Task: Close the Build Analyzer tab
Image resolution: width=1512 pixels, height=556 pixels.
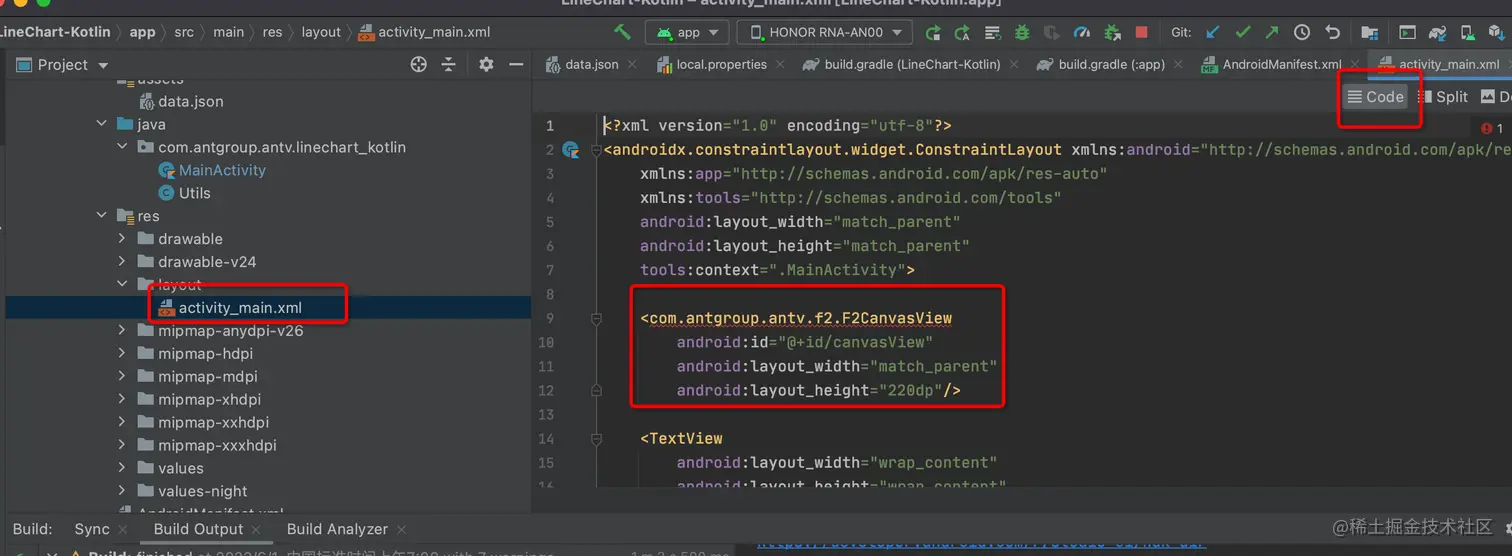Action: 401,530
